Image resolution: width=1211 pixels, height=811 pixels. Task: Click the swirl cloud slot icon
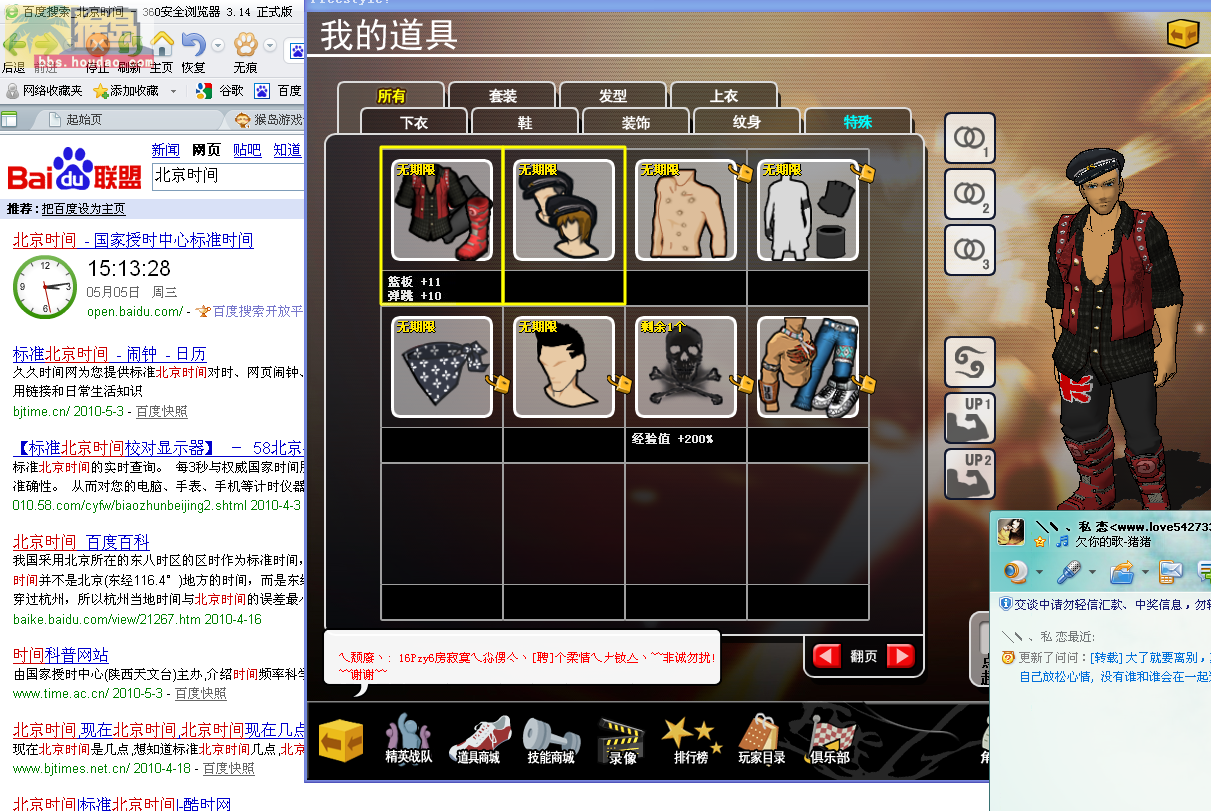tap(970, 362)
